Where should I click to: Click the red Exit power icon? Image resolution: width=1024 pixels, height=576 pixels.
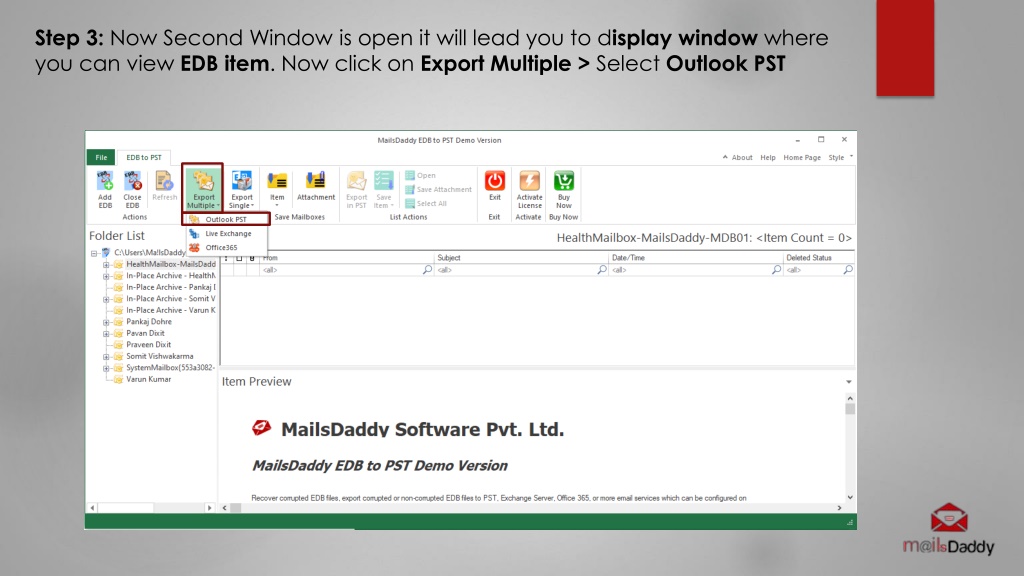click(x=494, y=181)
